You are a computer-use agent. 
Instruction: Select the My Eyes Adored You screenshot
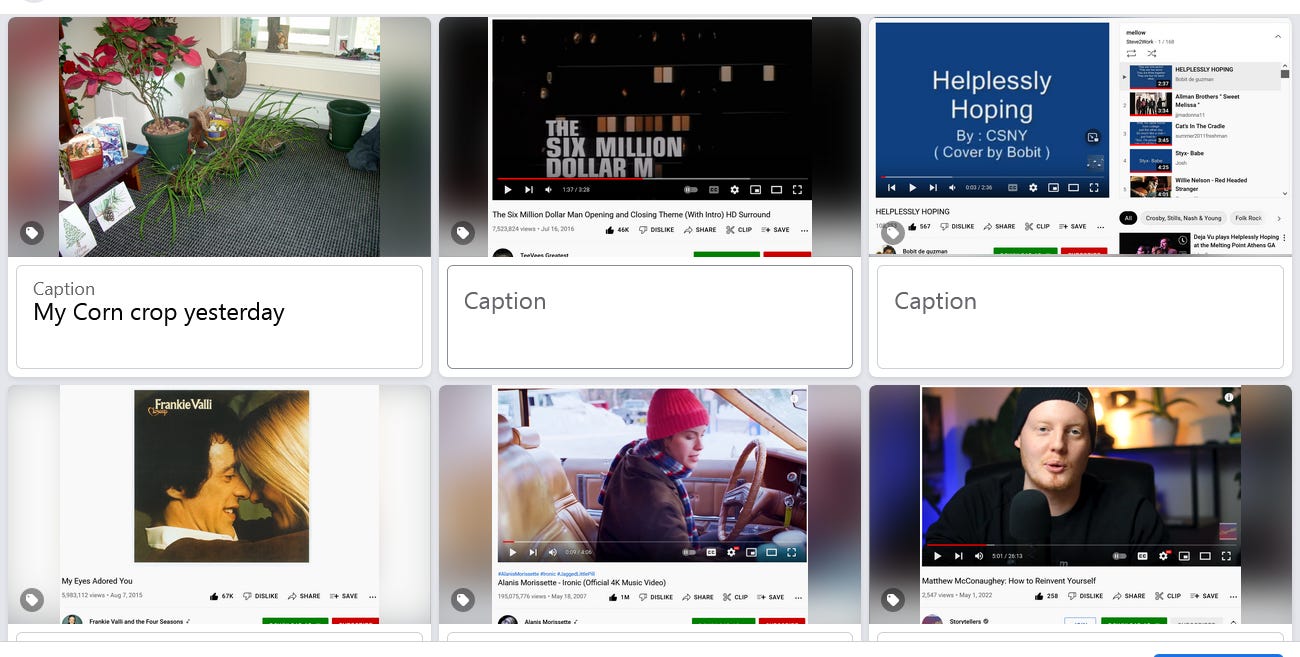[219, 505]
